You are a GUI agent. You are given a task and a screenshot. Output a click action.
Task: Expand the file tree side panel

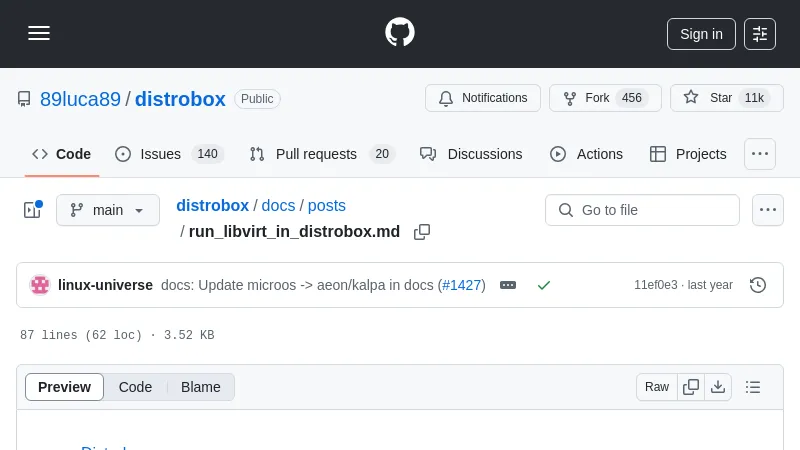tap(32, 210)
